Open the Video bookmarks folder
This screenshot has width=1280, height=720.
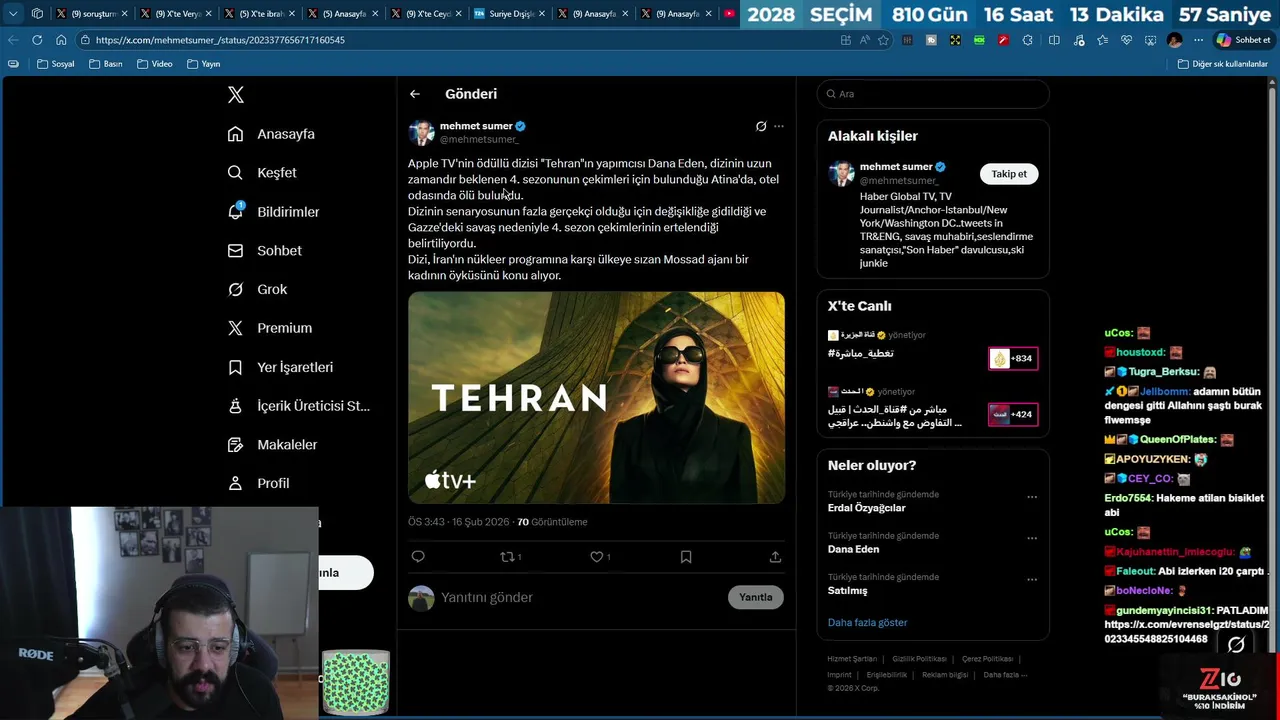155,64
